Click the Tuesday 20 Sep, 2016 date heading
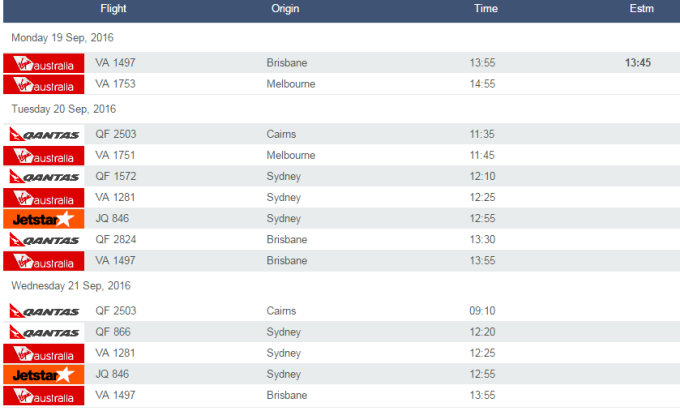The width and height of the screenshot is (680, 411). coord(62,108)
